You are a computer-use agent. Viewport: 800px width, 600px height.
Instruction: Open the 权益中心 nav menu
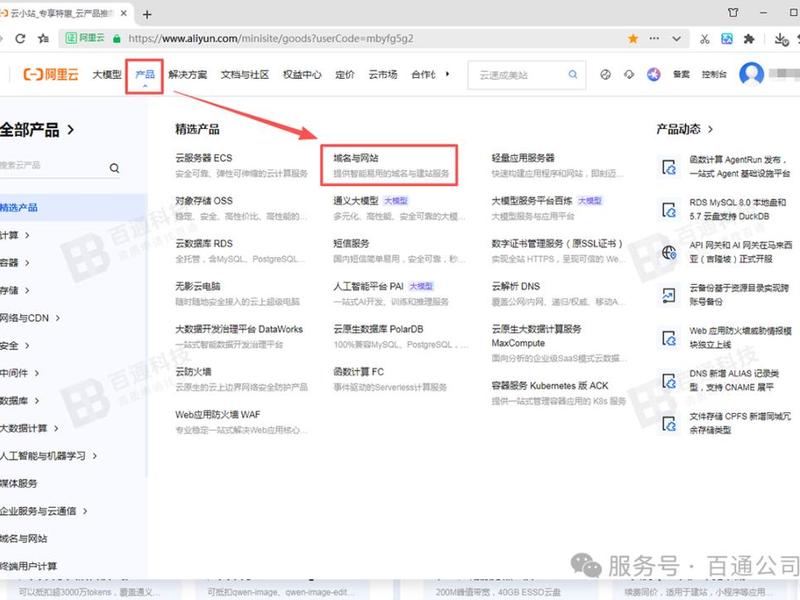point(302,74)
